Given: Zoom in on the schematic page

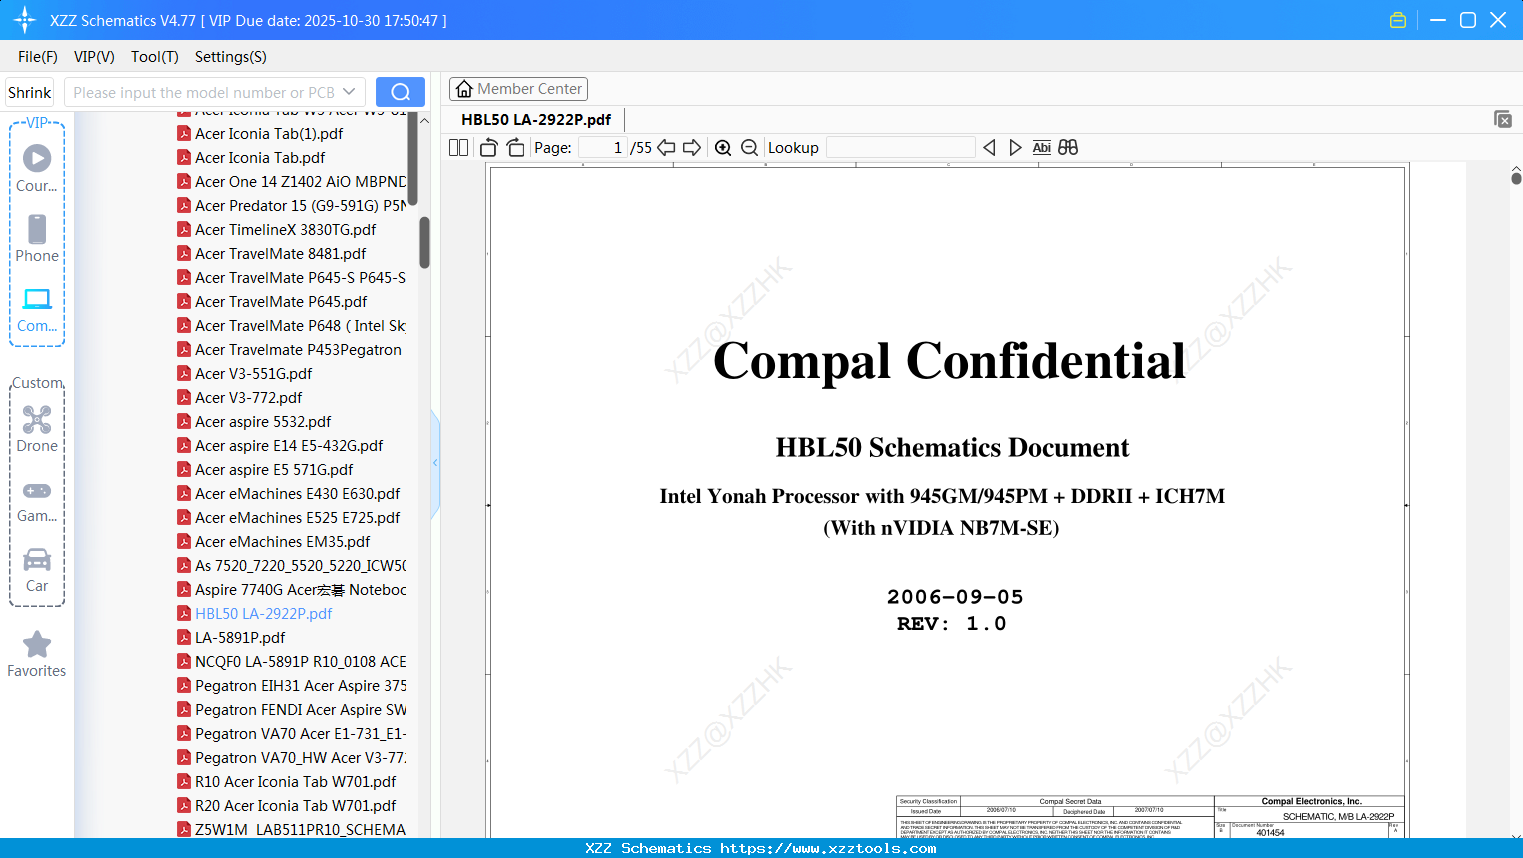Looking at the screenshot, I should [723, 148].
